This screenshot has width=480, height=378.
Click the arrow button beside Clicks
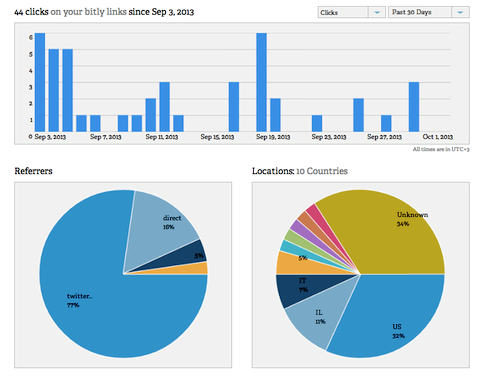pos(377,12)
